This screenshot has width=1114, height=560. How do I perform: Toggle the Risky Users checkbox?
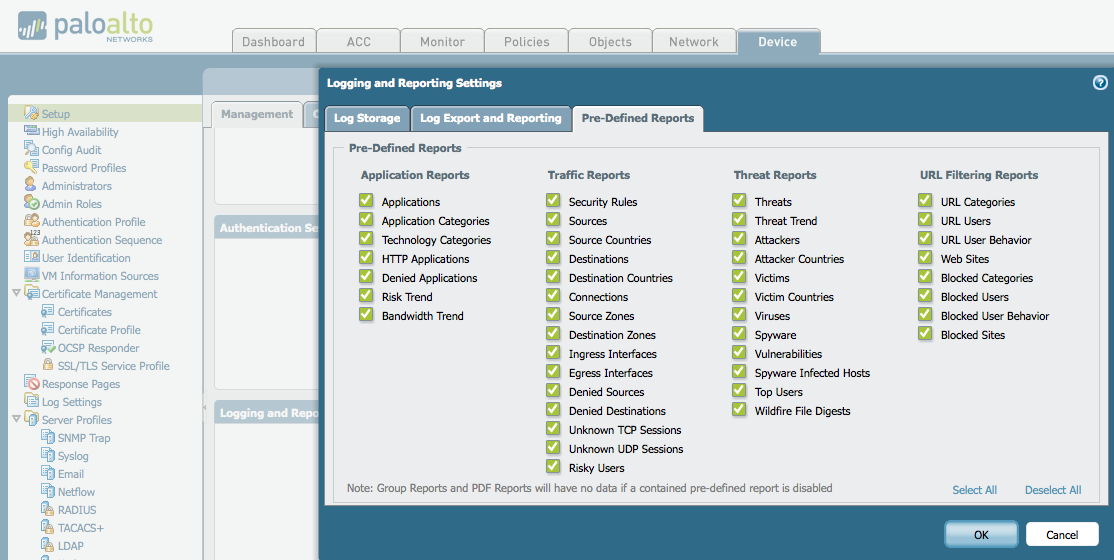pos(553,467)
